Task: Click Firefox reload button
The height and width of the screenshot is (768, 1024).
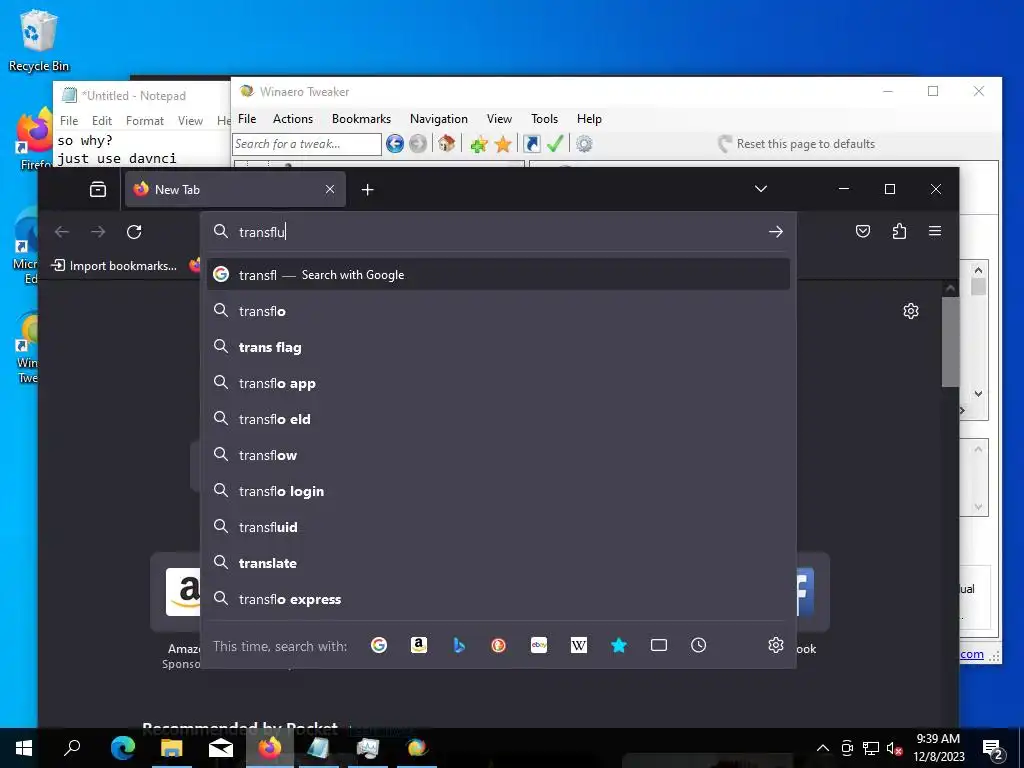Action: 134,232
